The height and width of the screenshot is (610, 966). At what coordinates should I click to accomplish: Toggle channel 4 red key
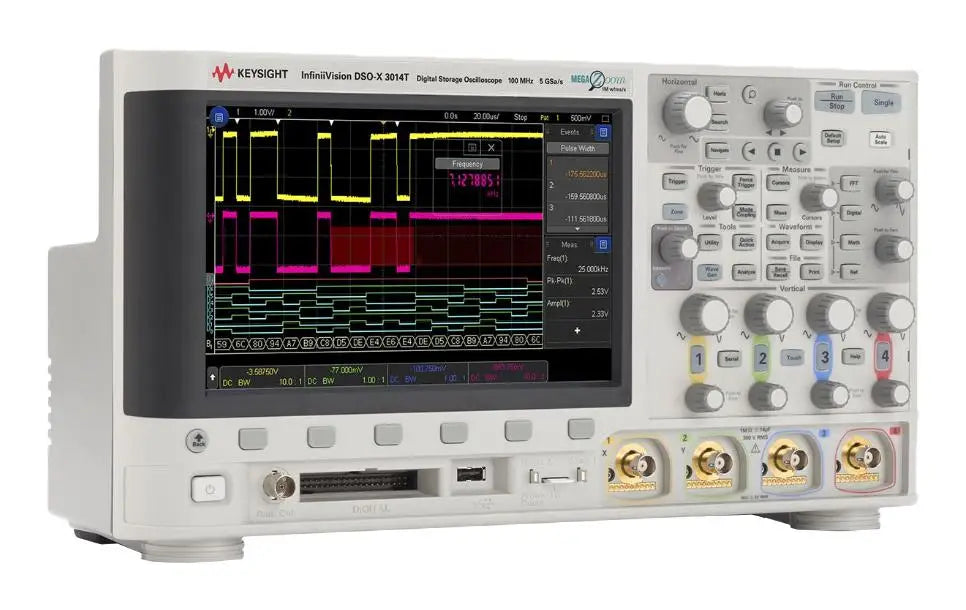[x=885, y=356]
